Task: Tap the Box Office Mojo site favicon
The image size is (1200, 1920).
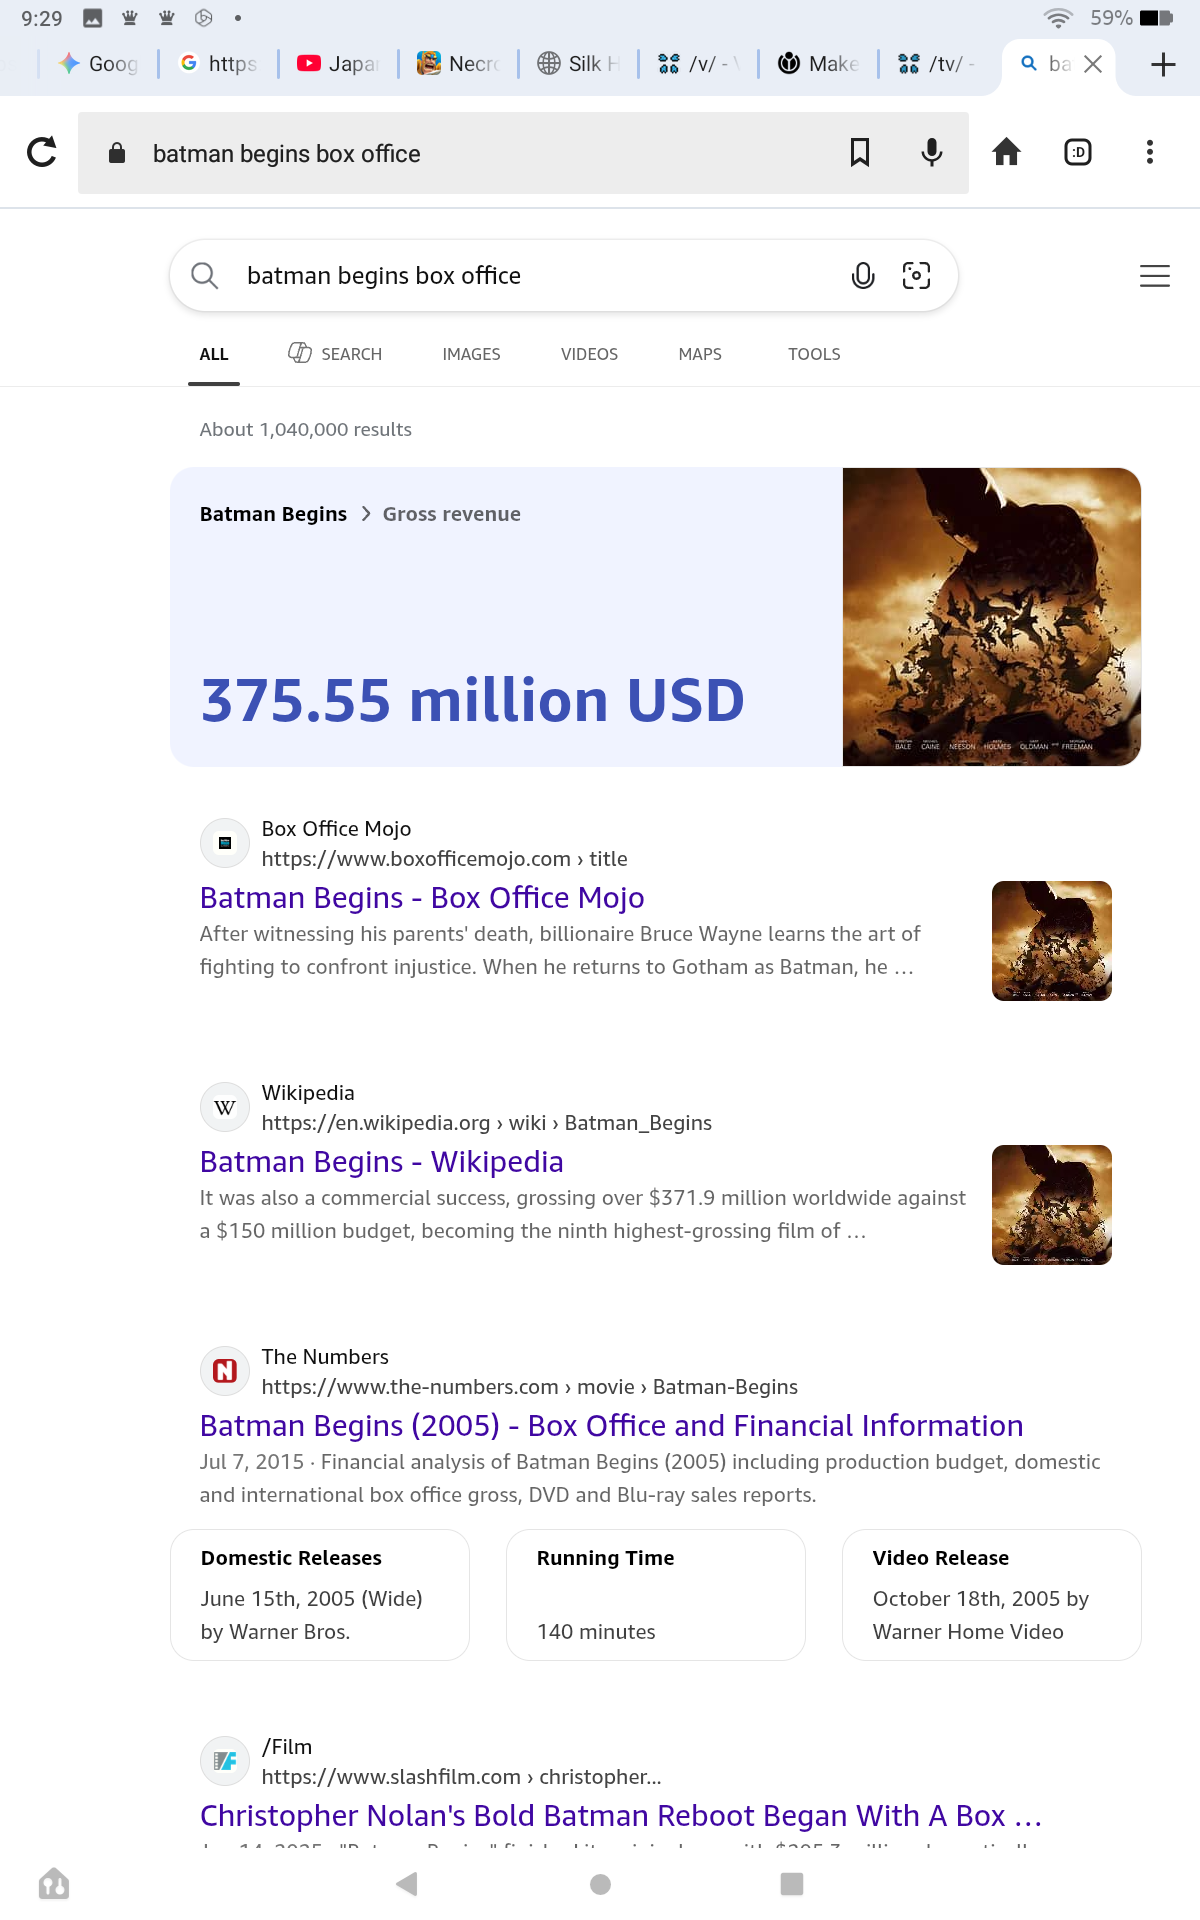Action: 225,843
